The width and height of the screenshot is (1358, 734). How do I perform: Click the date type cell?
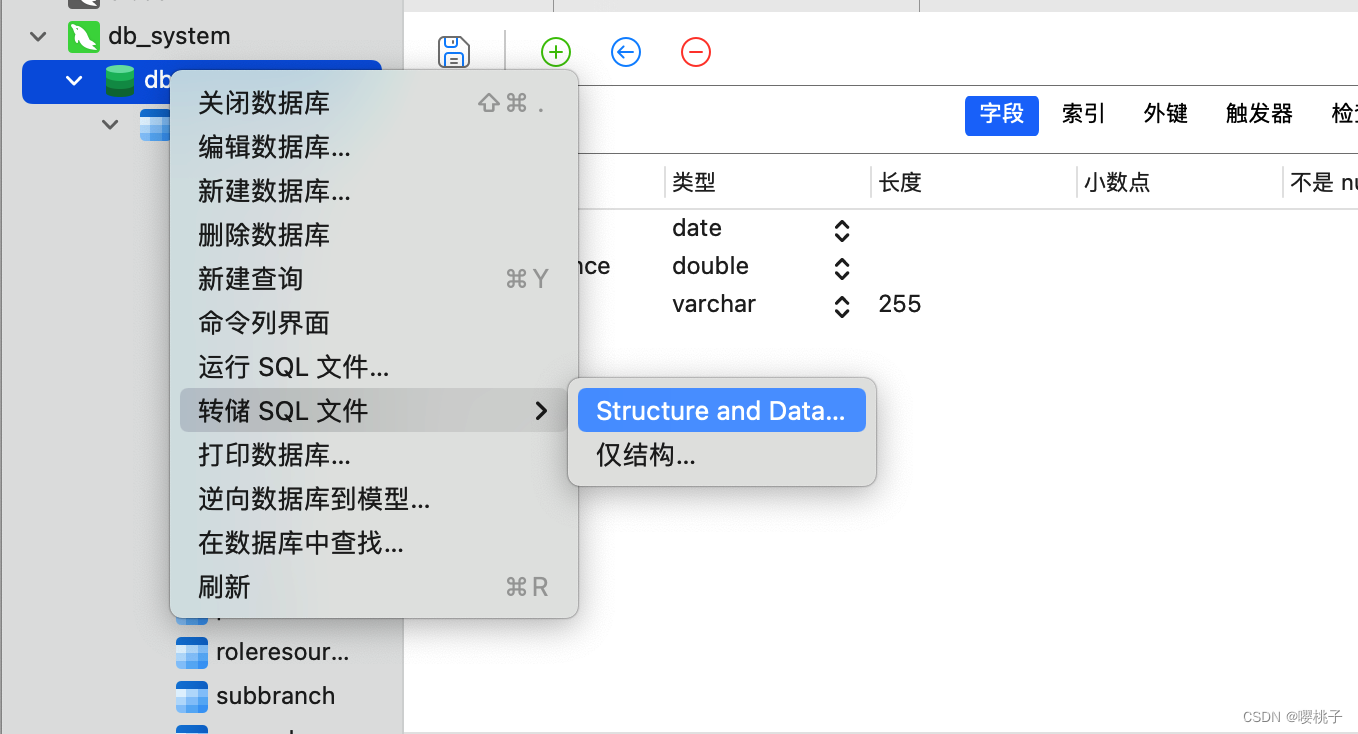pos(697,229)
